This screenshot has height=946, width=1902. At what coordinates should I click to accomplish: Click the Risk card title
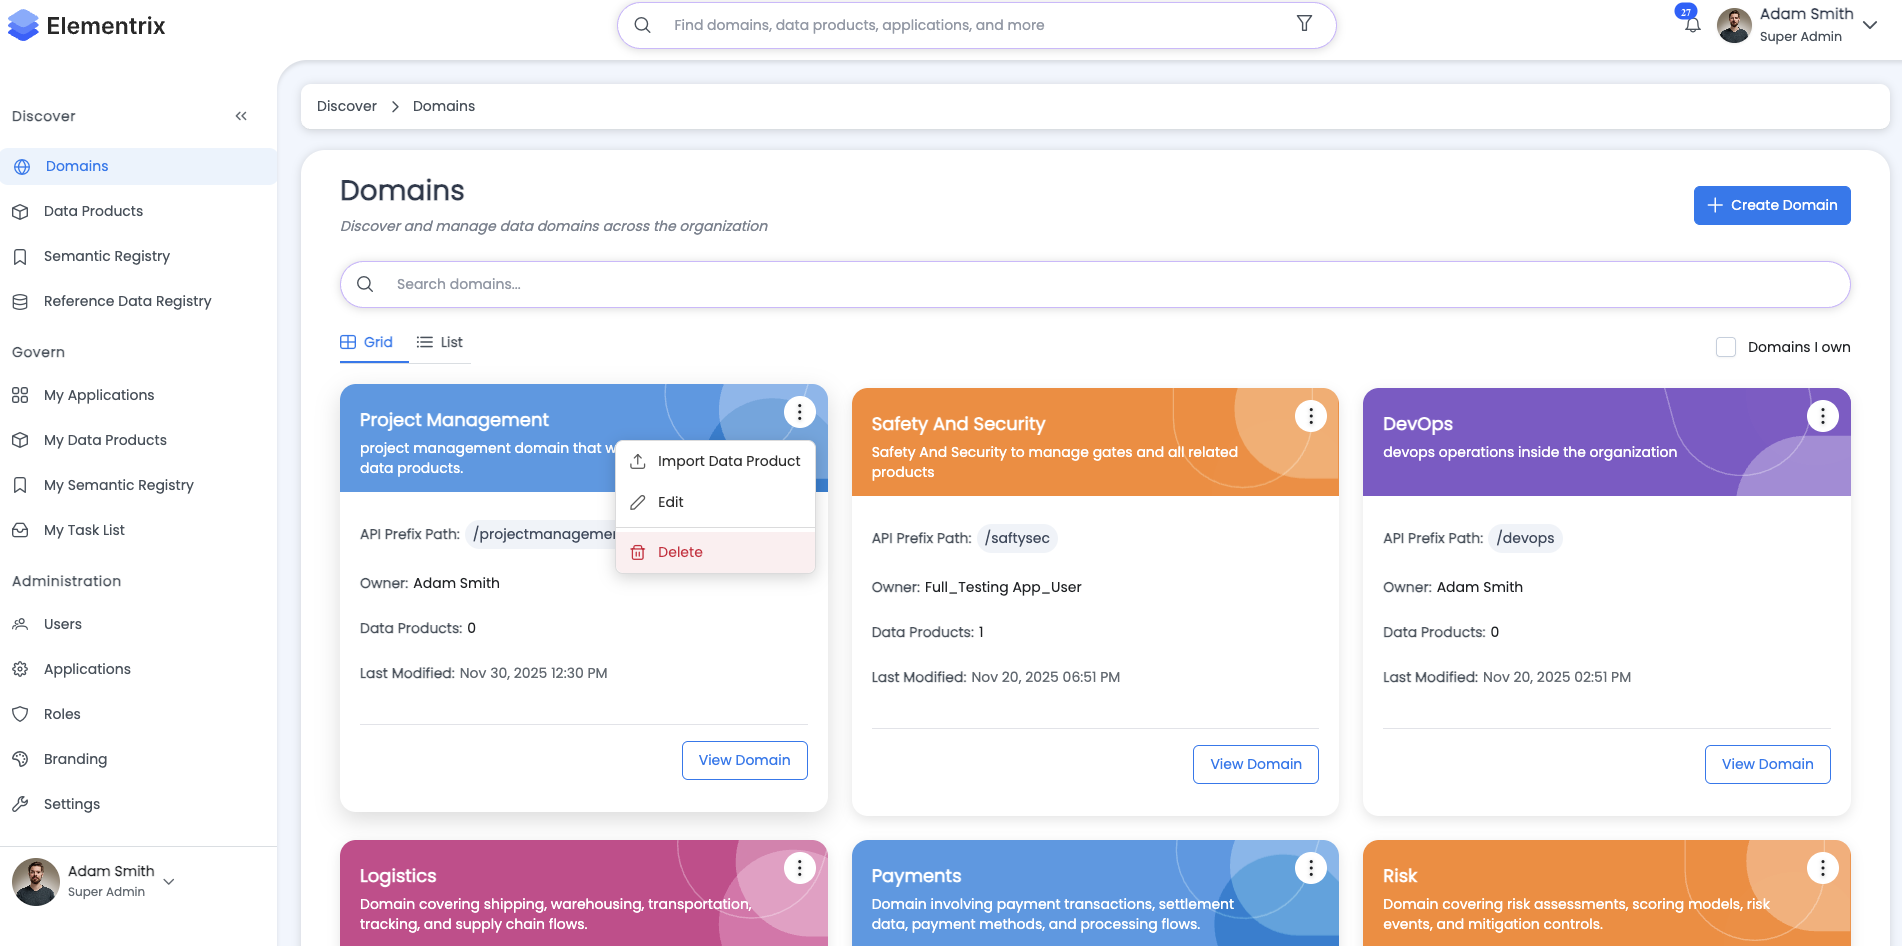tap(1400, 876)
